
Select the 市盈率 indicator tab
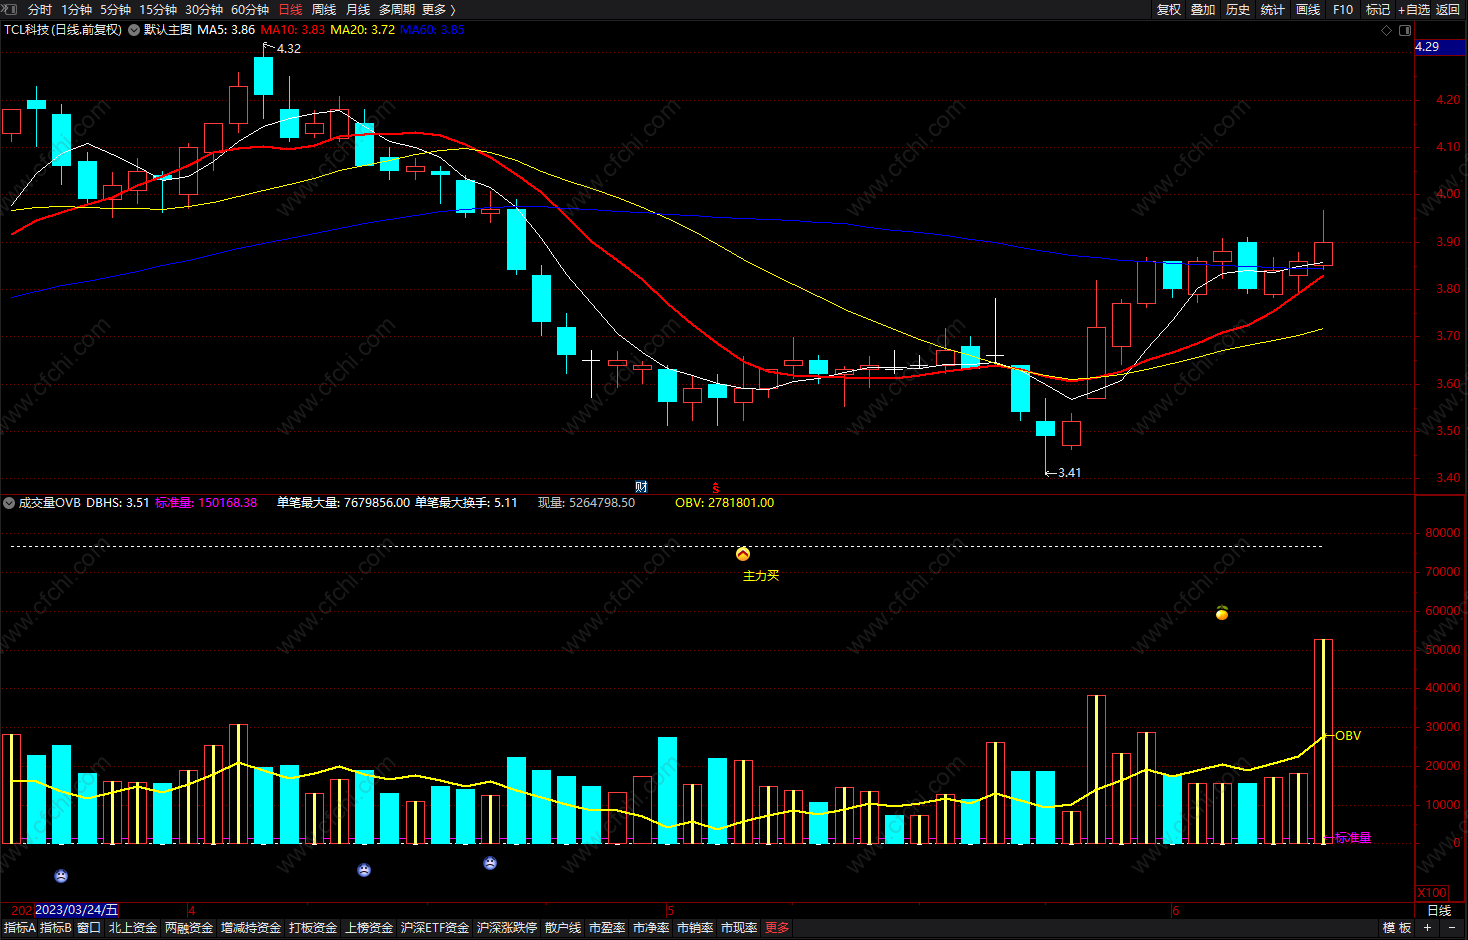[x=607, y=928]
